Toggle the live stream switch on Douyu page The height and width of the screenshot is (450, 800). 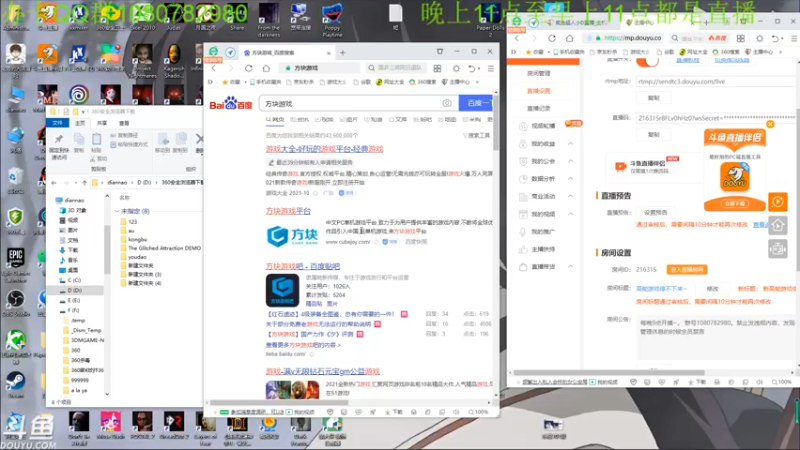tap(647, 61)
